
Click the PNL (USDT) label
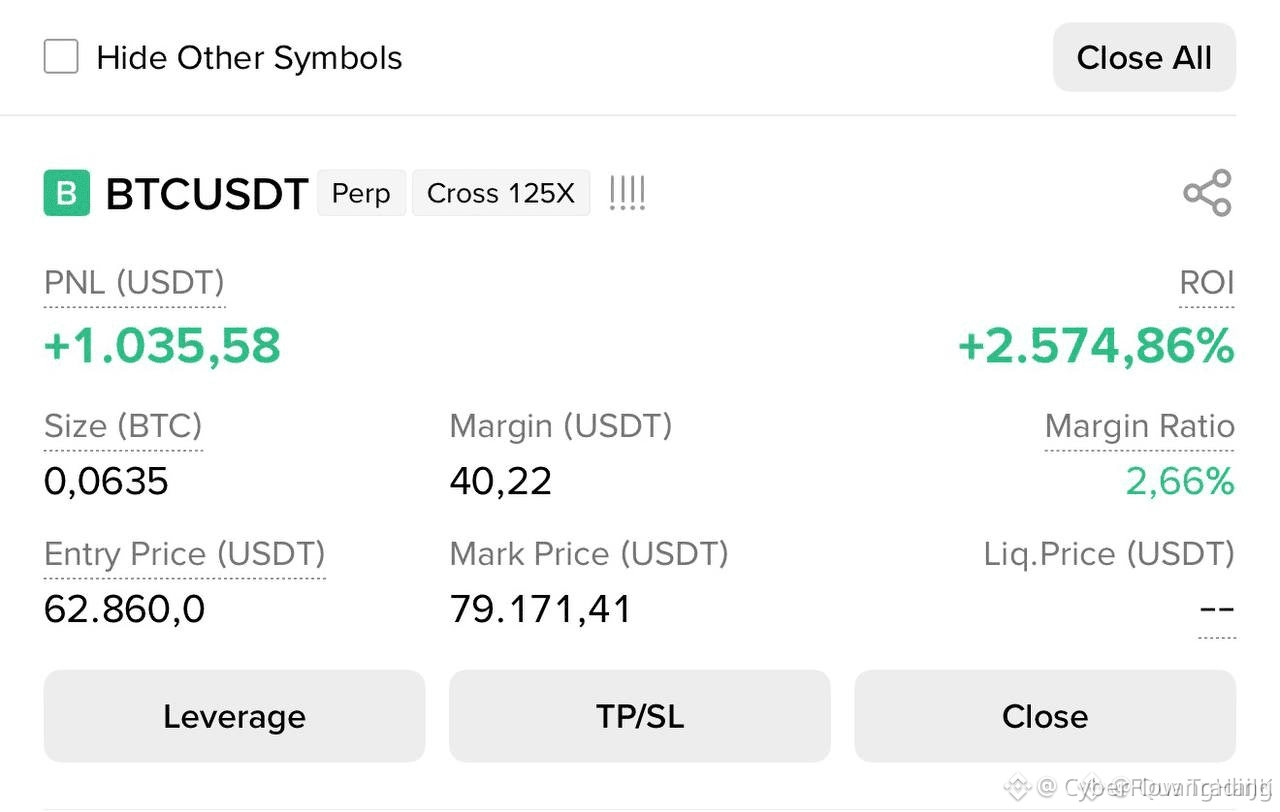pyautogui.click(x=134, y=284)
